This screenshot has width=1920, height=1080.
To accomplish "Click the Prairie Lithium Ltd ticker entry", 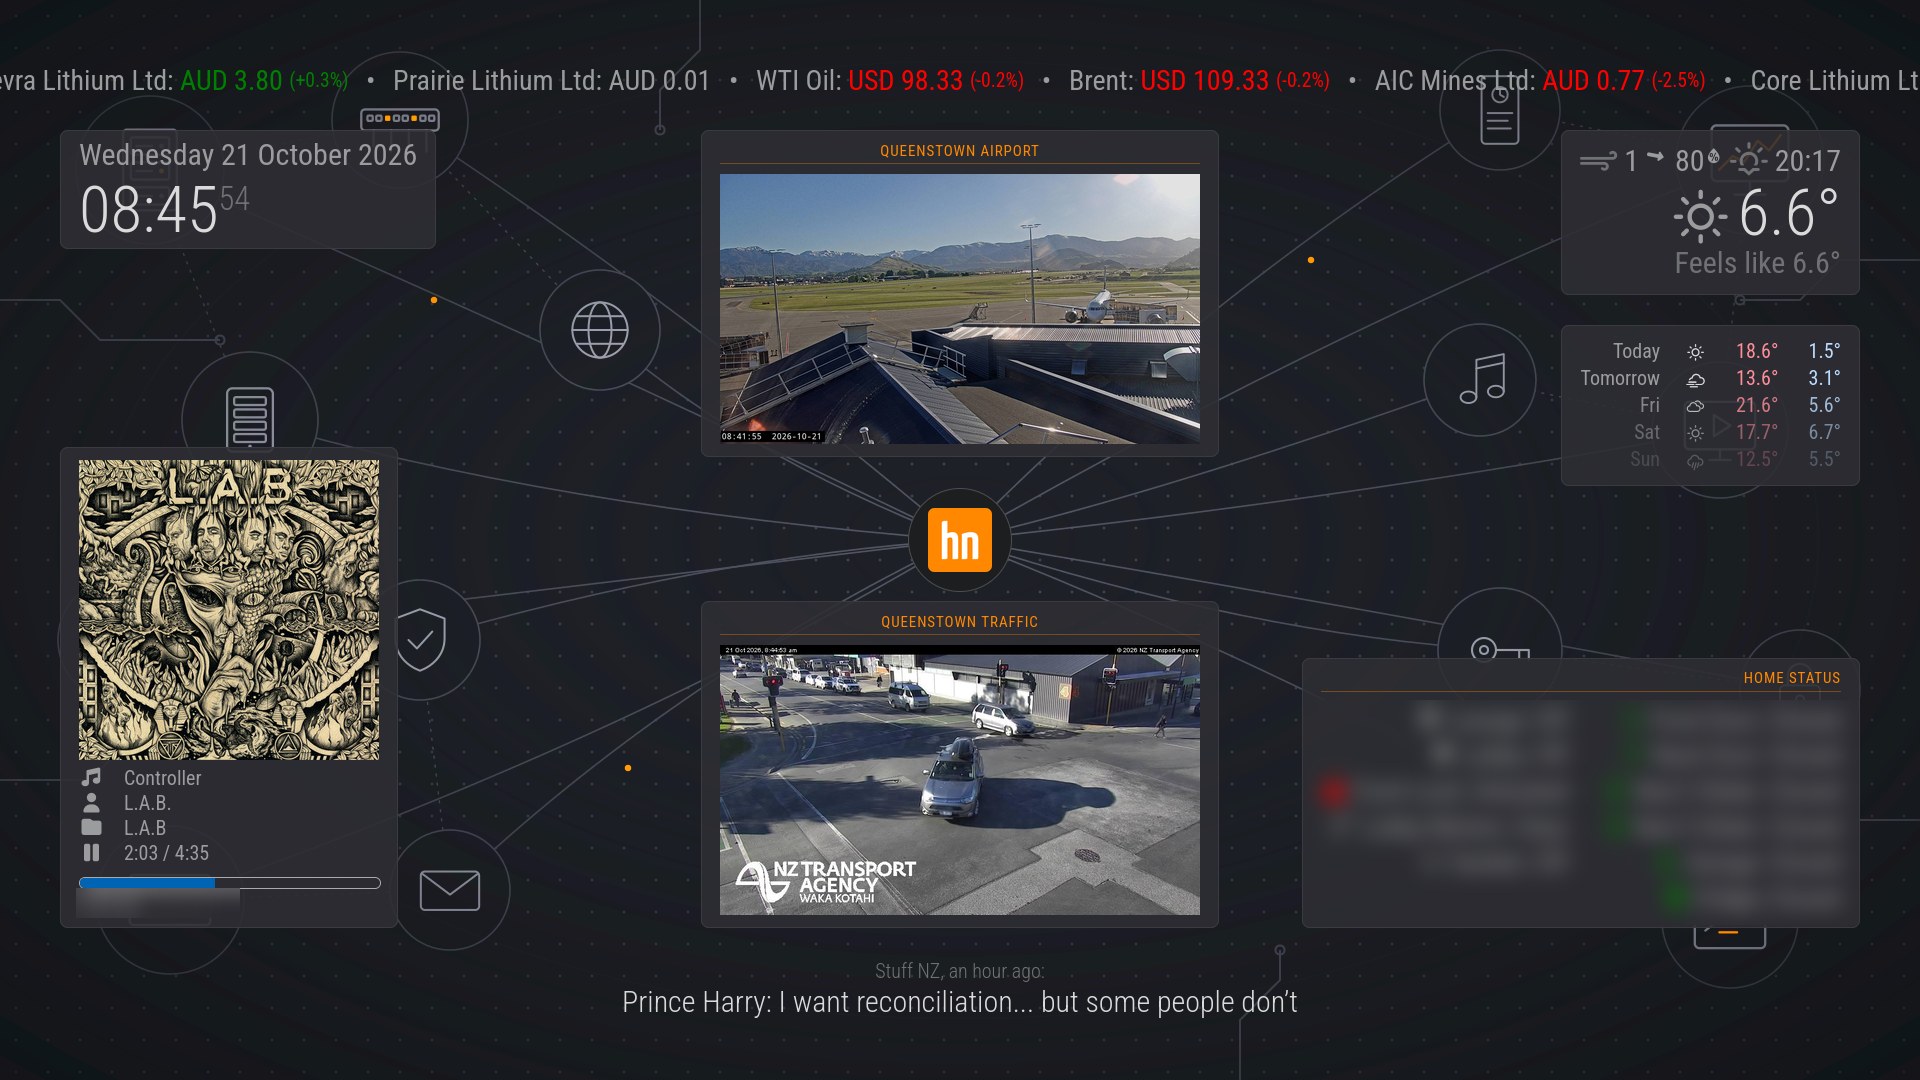I will coord(551,80).
